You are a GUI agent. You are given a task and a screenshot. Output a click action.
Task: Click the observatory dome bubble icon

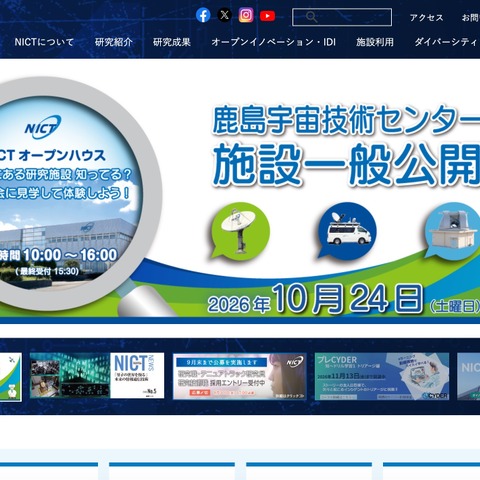[452, 231]
